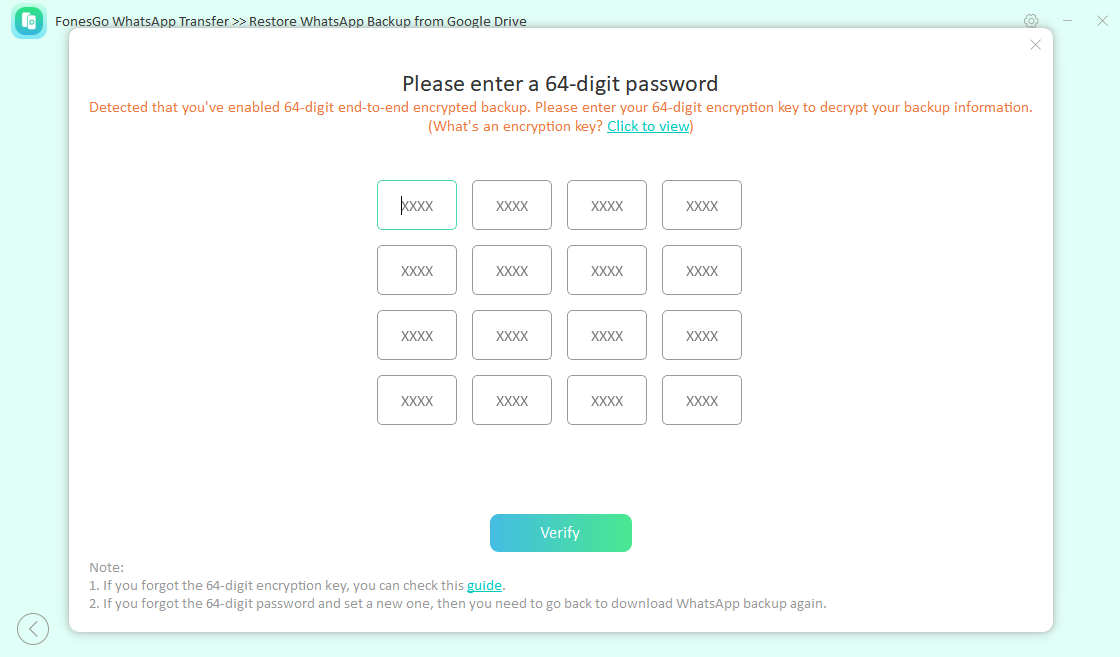Viewport: 1120px width, 657px height.
Task: Click the fourth password field in row one
Action: click(x=702, y=205)
